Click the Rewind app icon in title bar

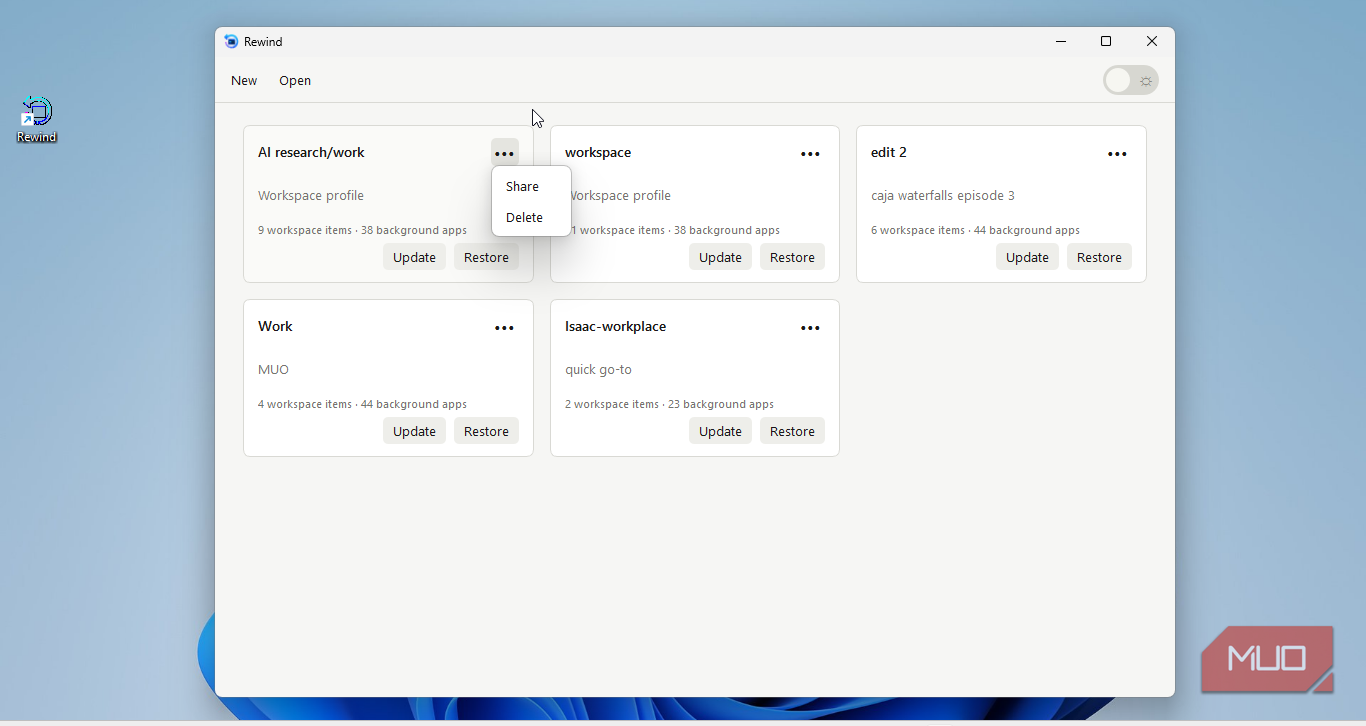pyautogui.click(x=232, y=41)
